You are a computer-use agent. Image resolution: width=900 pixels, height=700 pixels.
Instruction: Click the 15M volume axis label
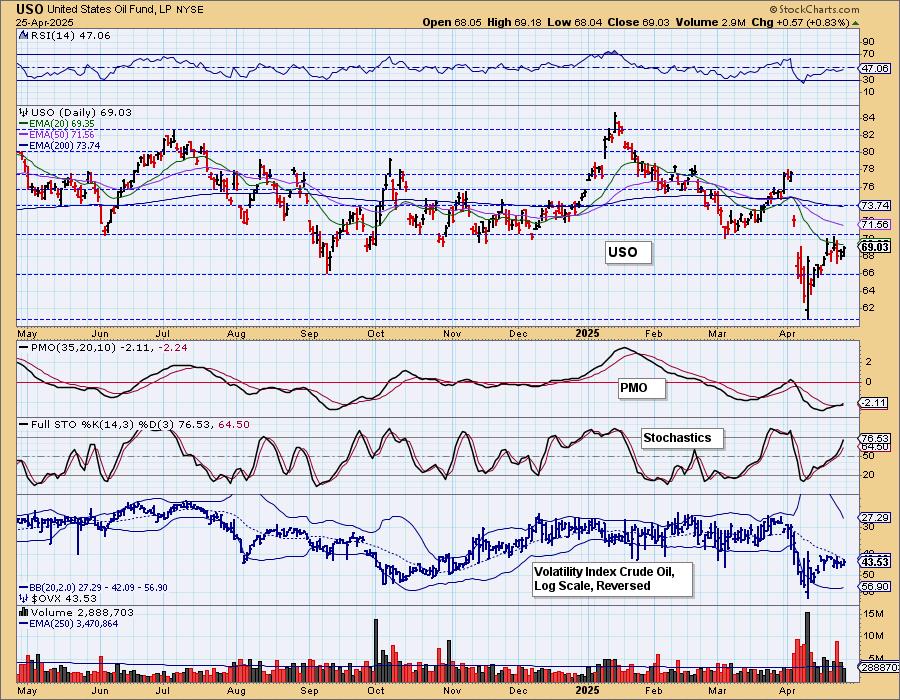point(874,614)
